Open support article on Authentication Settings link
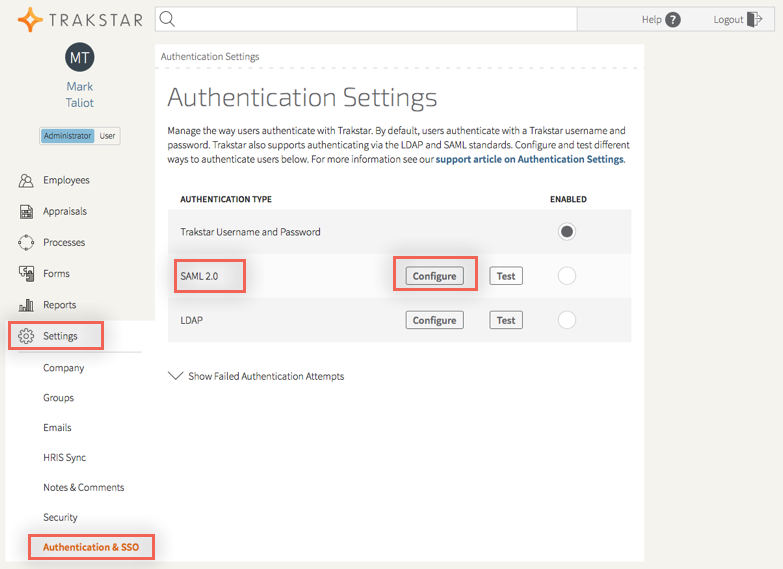 529,159
